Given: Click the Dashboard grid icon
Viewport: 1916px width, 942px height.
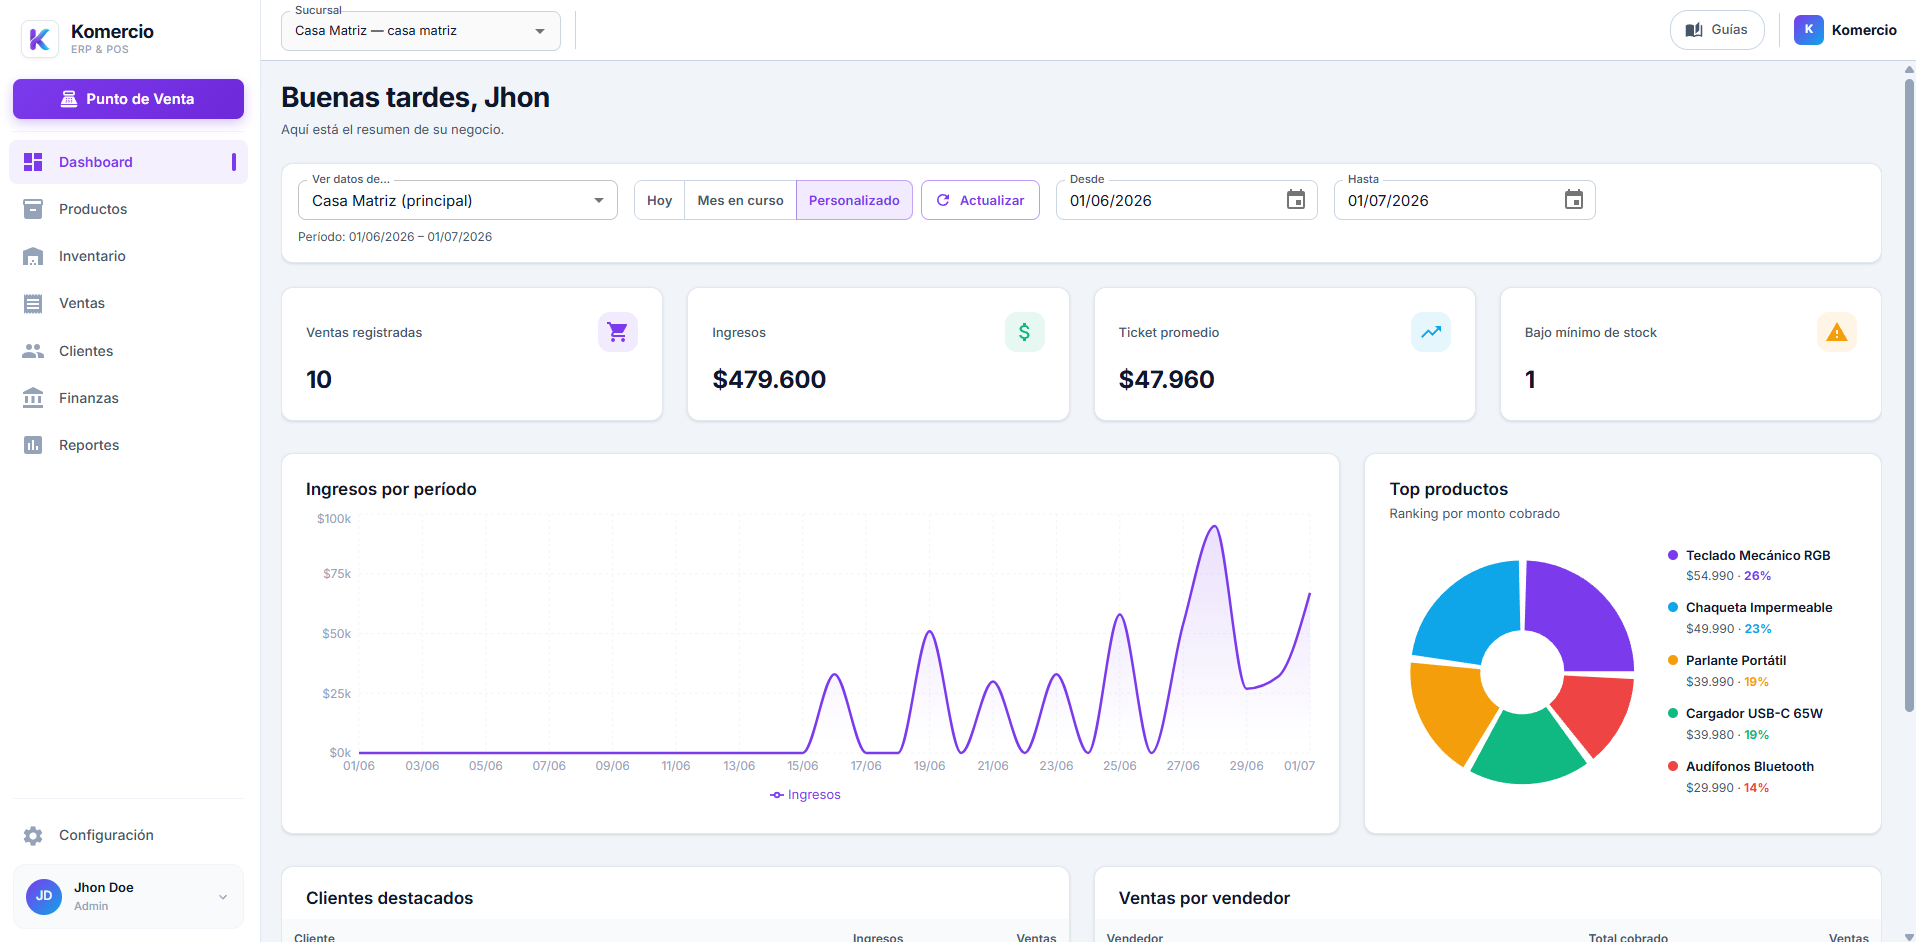Looking at the screenshot, I should tap(33, 162).
